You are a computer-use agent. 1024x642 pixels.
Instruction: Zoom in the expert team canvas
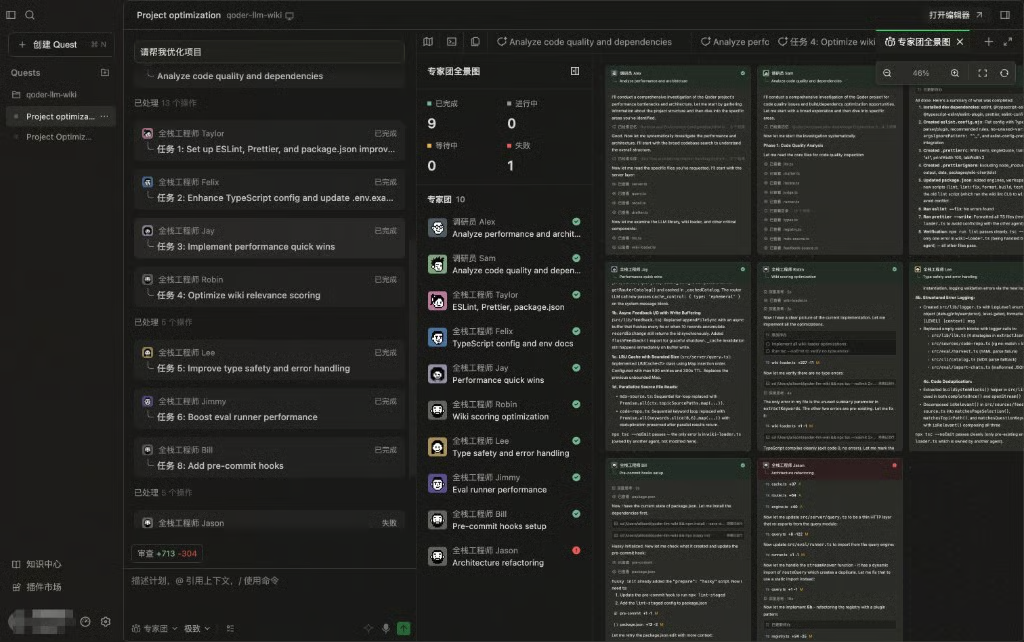click(x=955, y=73)
